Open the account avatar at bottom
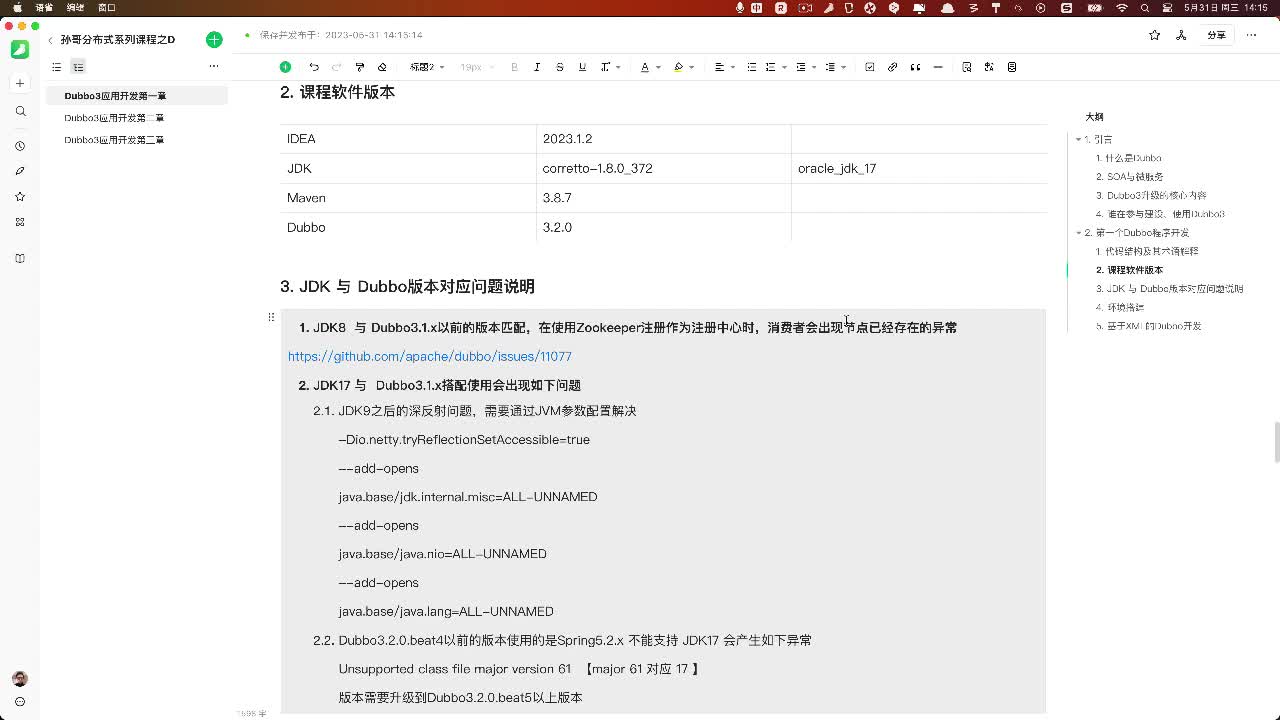 click(20, 679)
